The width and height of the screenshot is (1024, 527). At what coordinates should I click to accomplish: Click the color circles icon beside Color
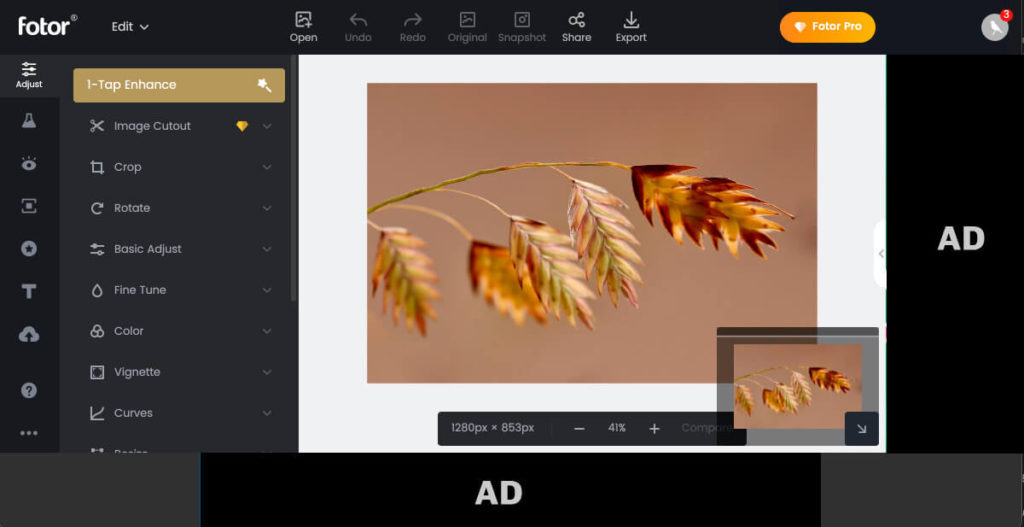tap(97, 331)
